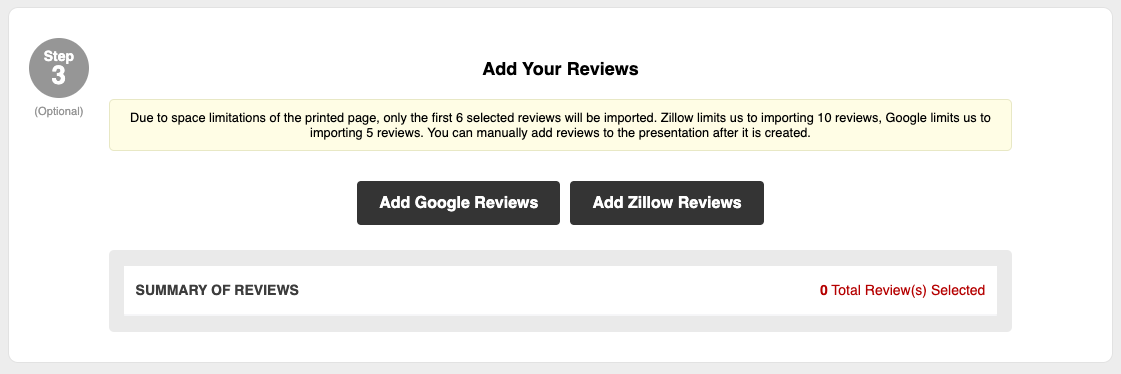Viewport: 1121px width, 374px height.
Task: Click the 'Google limits us to' text in the notice
Action: 938,118
